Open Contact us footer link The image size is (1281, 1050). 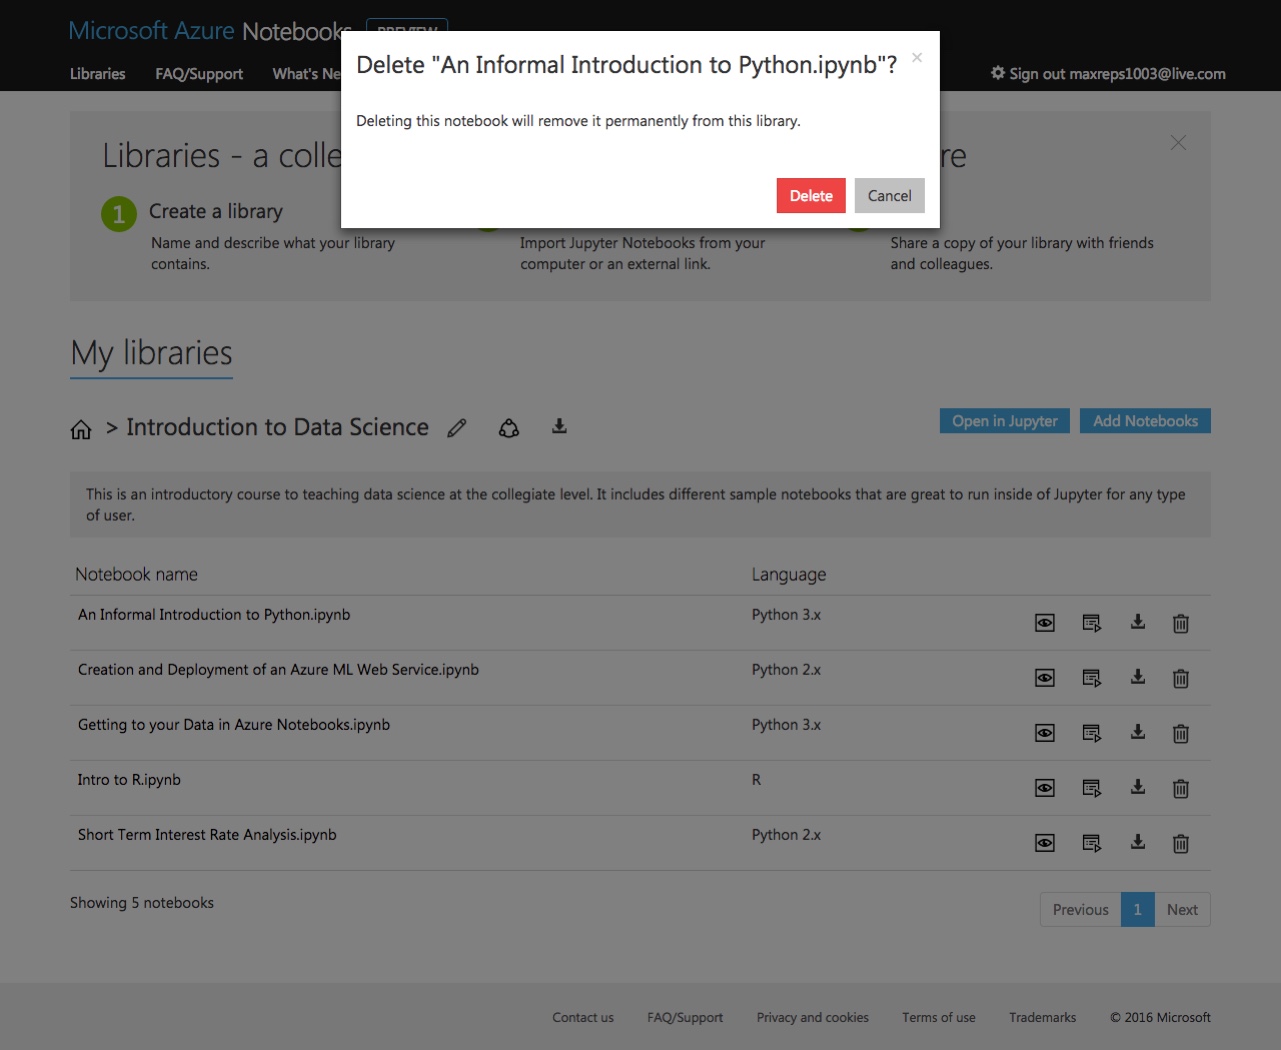pos(583,1017)
